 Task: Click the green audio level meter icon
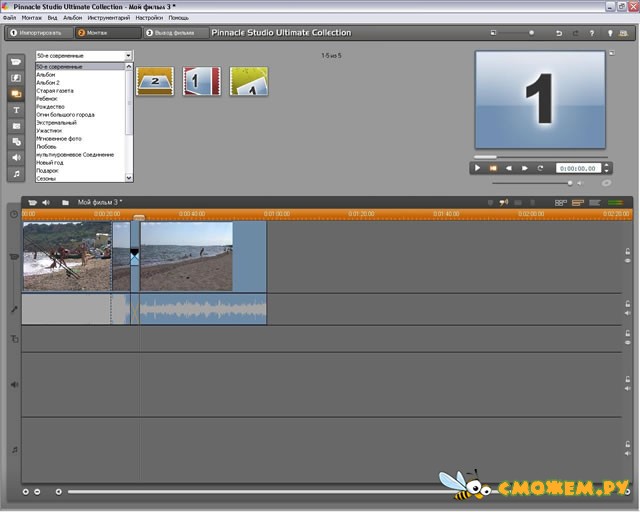(616, 203)
